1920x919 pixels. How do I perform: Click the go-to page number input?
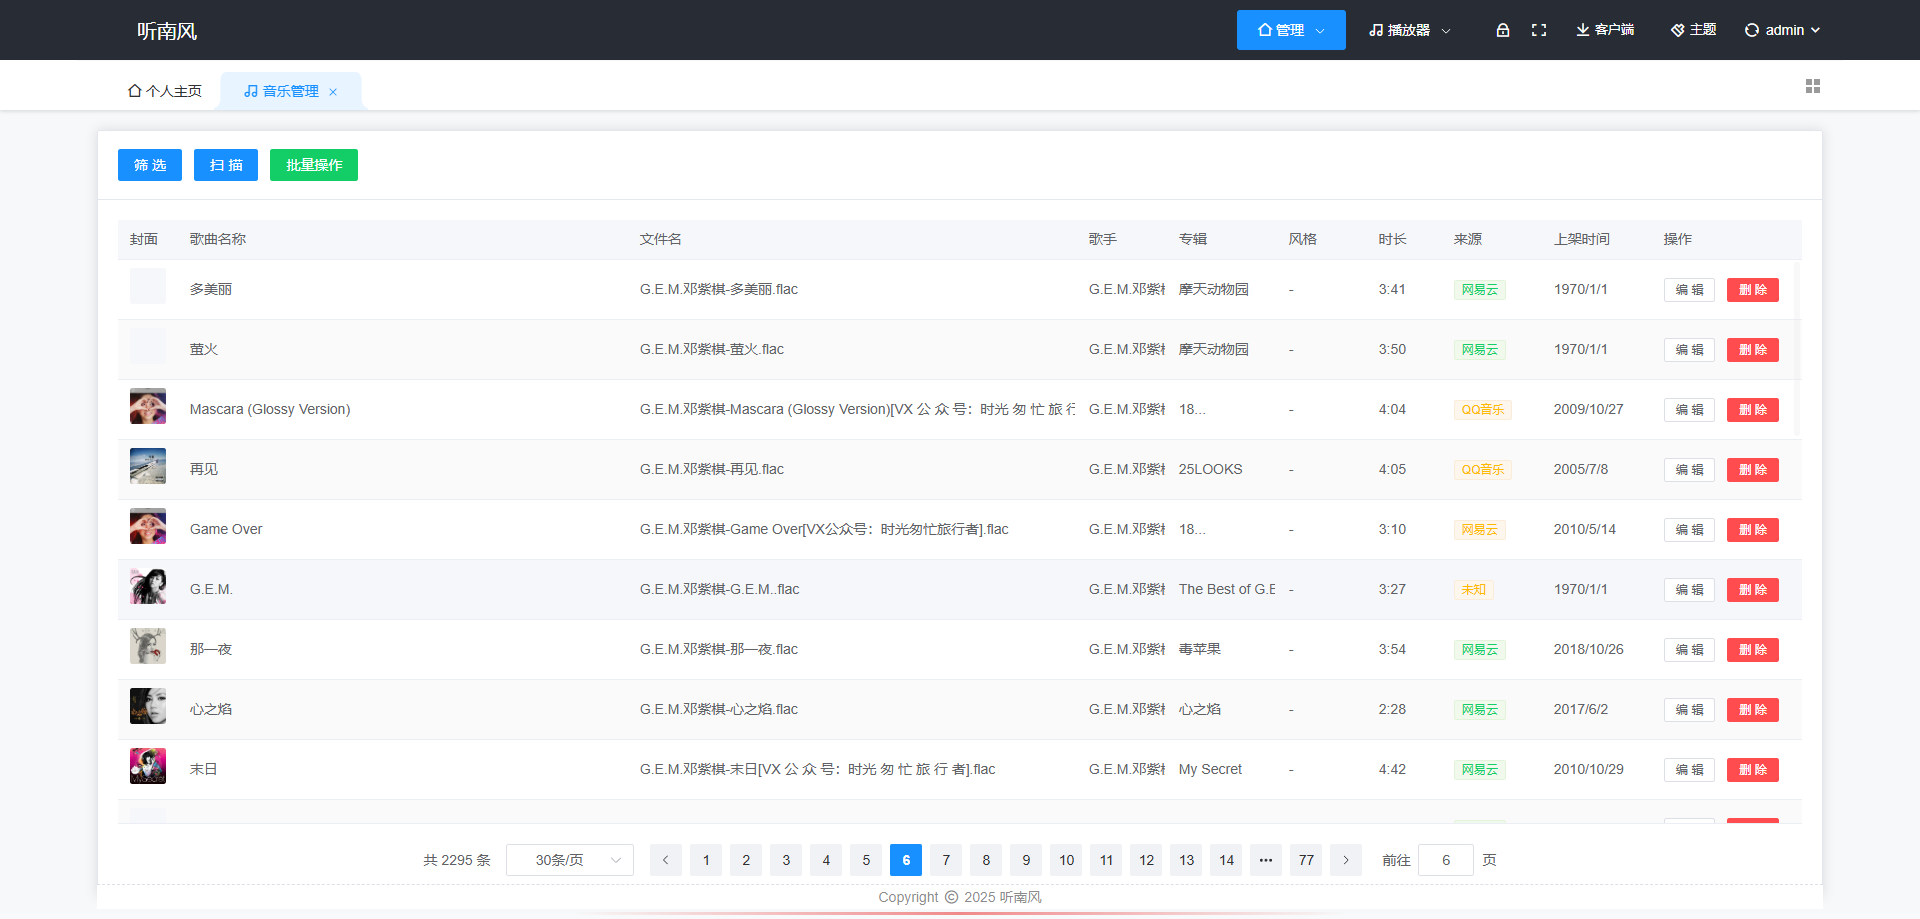click(x=1445, y=860)
